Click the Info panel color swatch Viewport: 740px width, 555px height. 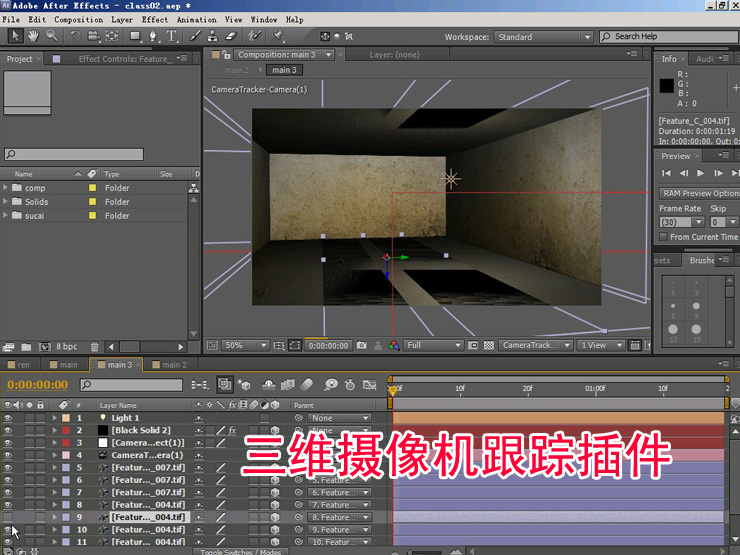coord(666,86)
